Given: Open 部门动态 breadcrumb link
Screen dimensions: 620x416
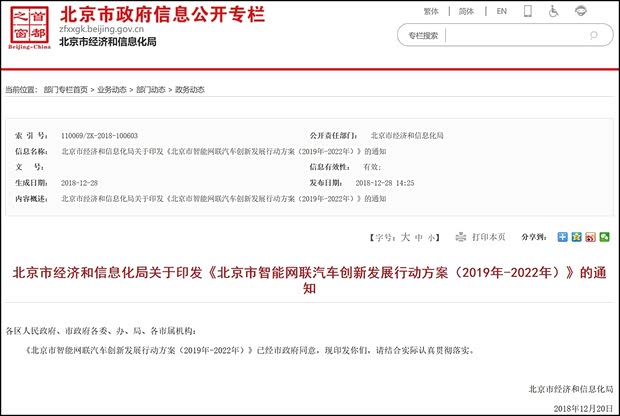Looking at the screenshot, I should (x=151, y=90).
